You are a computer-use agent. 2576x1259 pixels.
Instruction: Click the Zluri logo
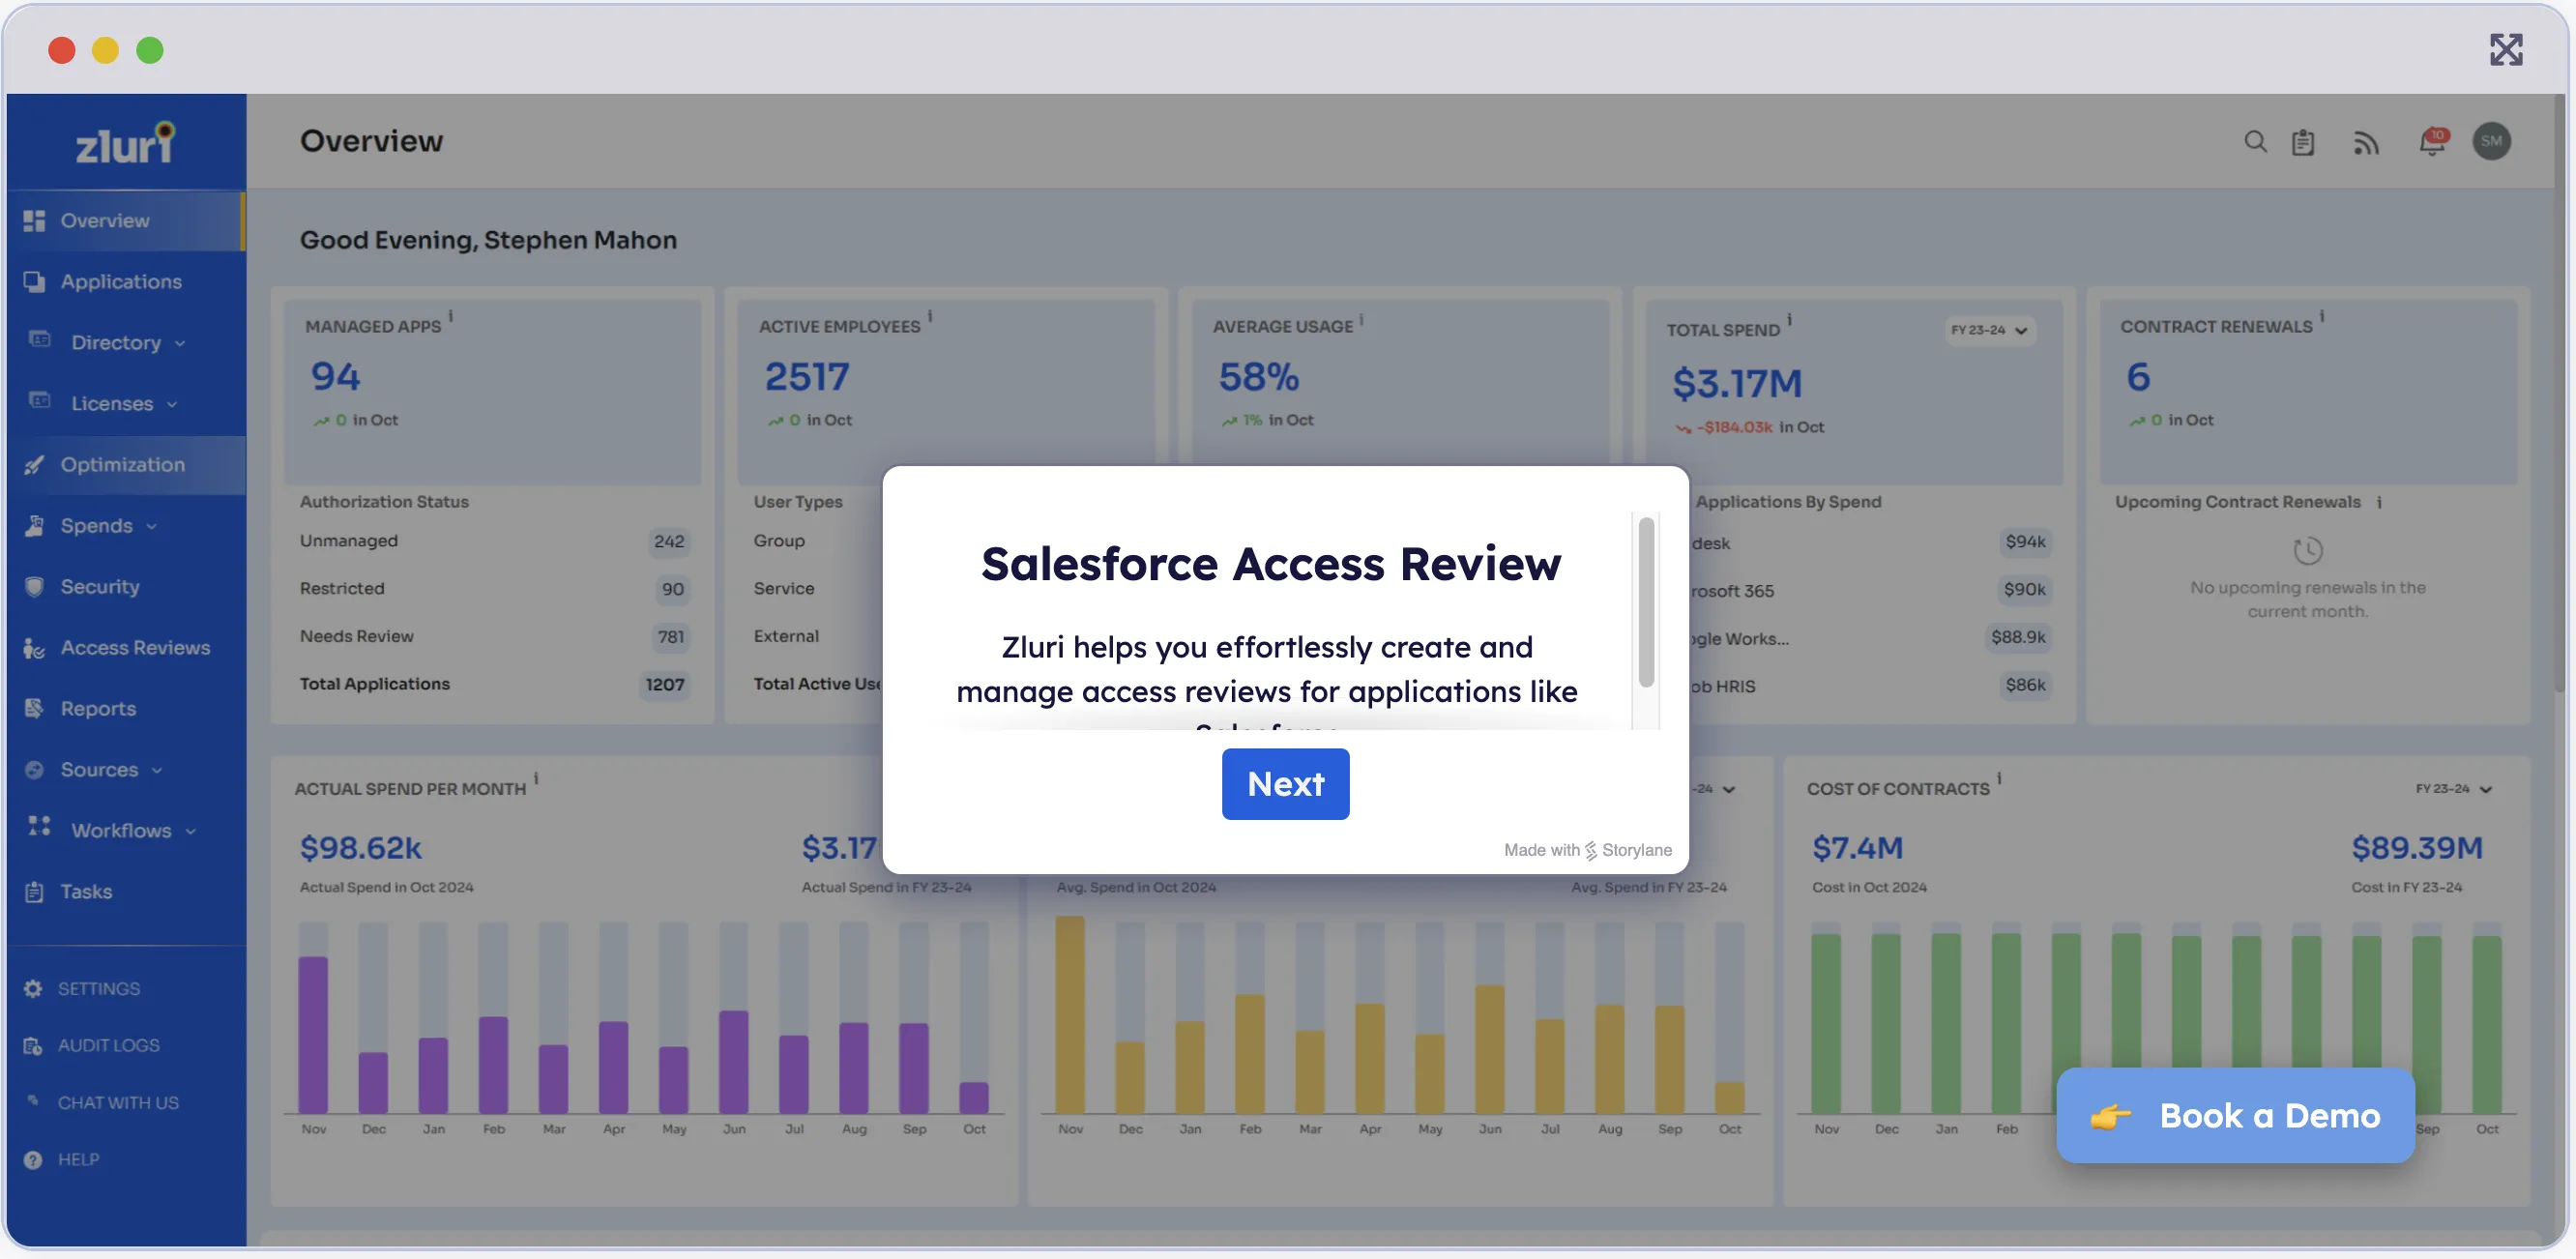pyautogui.click(x=126, y=143)
